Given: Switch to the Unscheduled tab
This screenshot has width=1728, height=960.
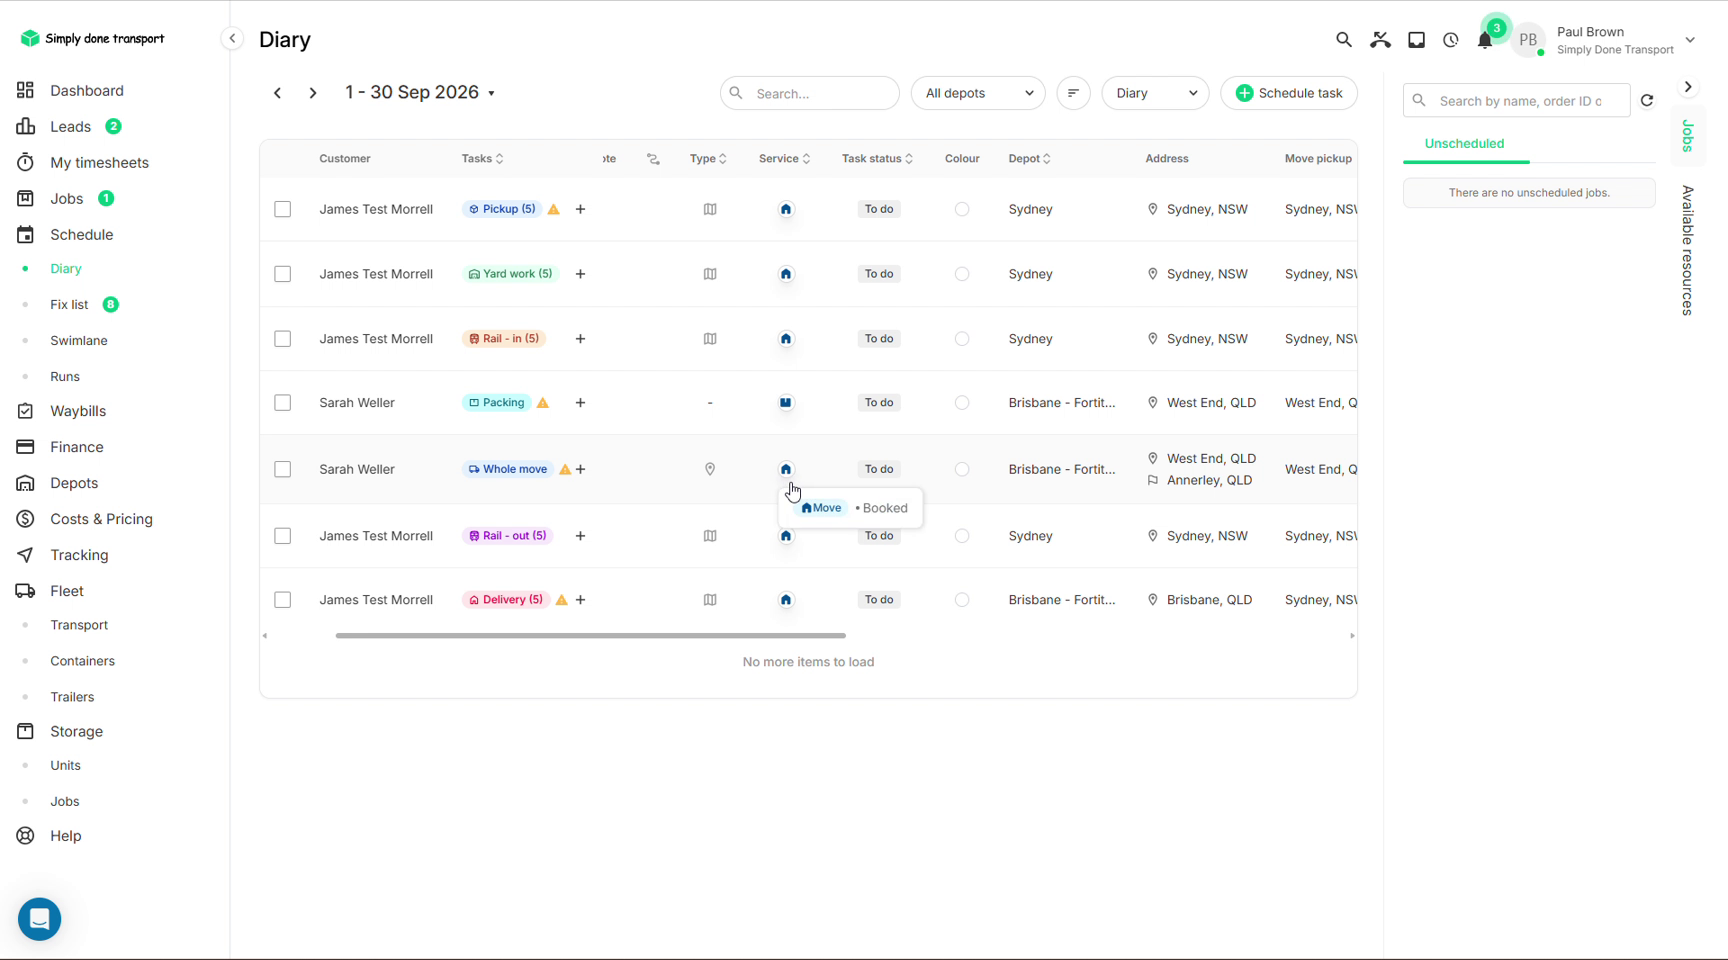Looking at the screenshot, I should pos(1464,144).
